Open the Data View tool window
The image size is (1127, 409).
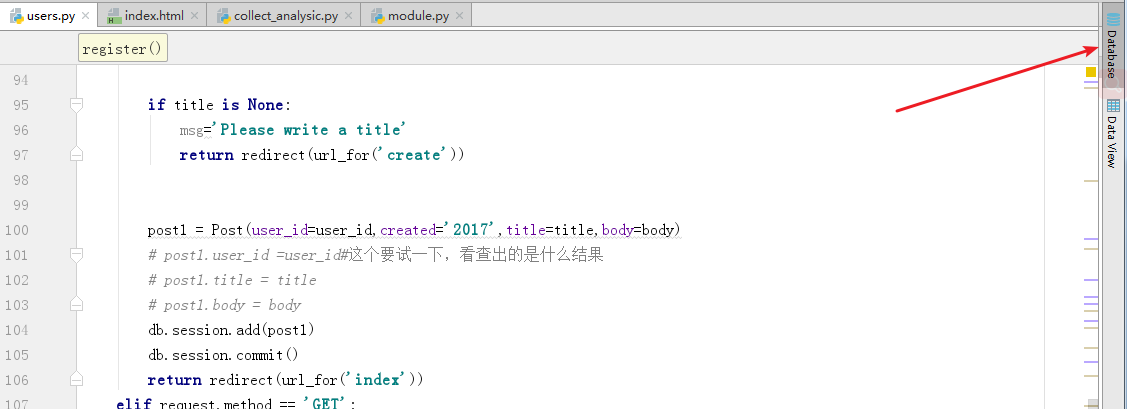tap(1113, 134)
